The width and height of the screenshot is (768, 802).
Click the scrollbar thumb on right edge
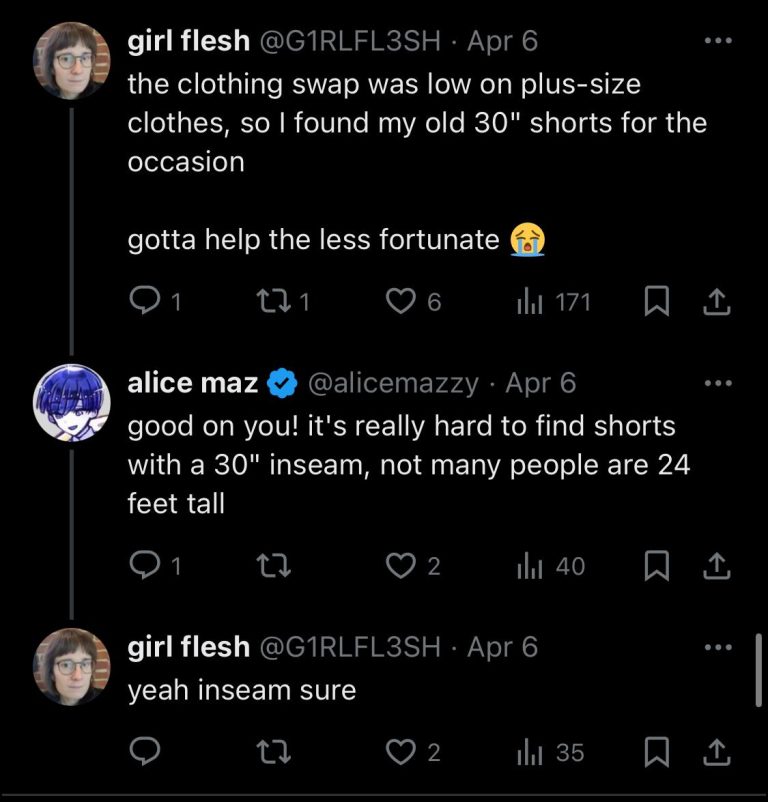tap(761, 669)
